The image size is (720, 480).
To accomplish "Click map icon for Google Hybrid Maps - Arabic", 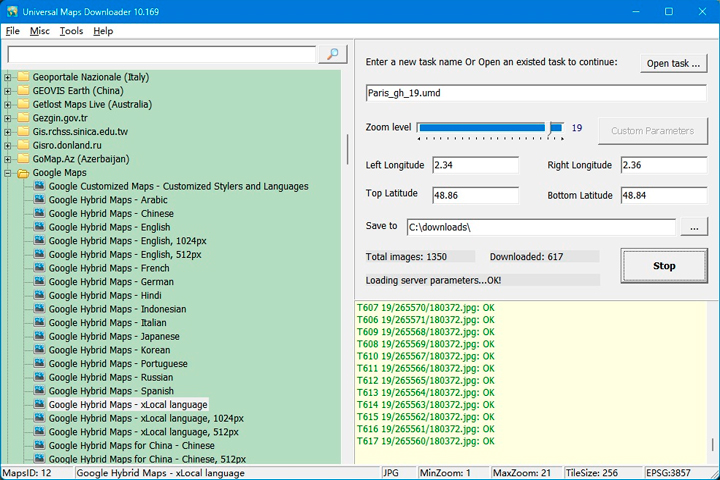I will point(39,200).
